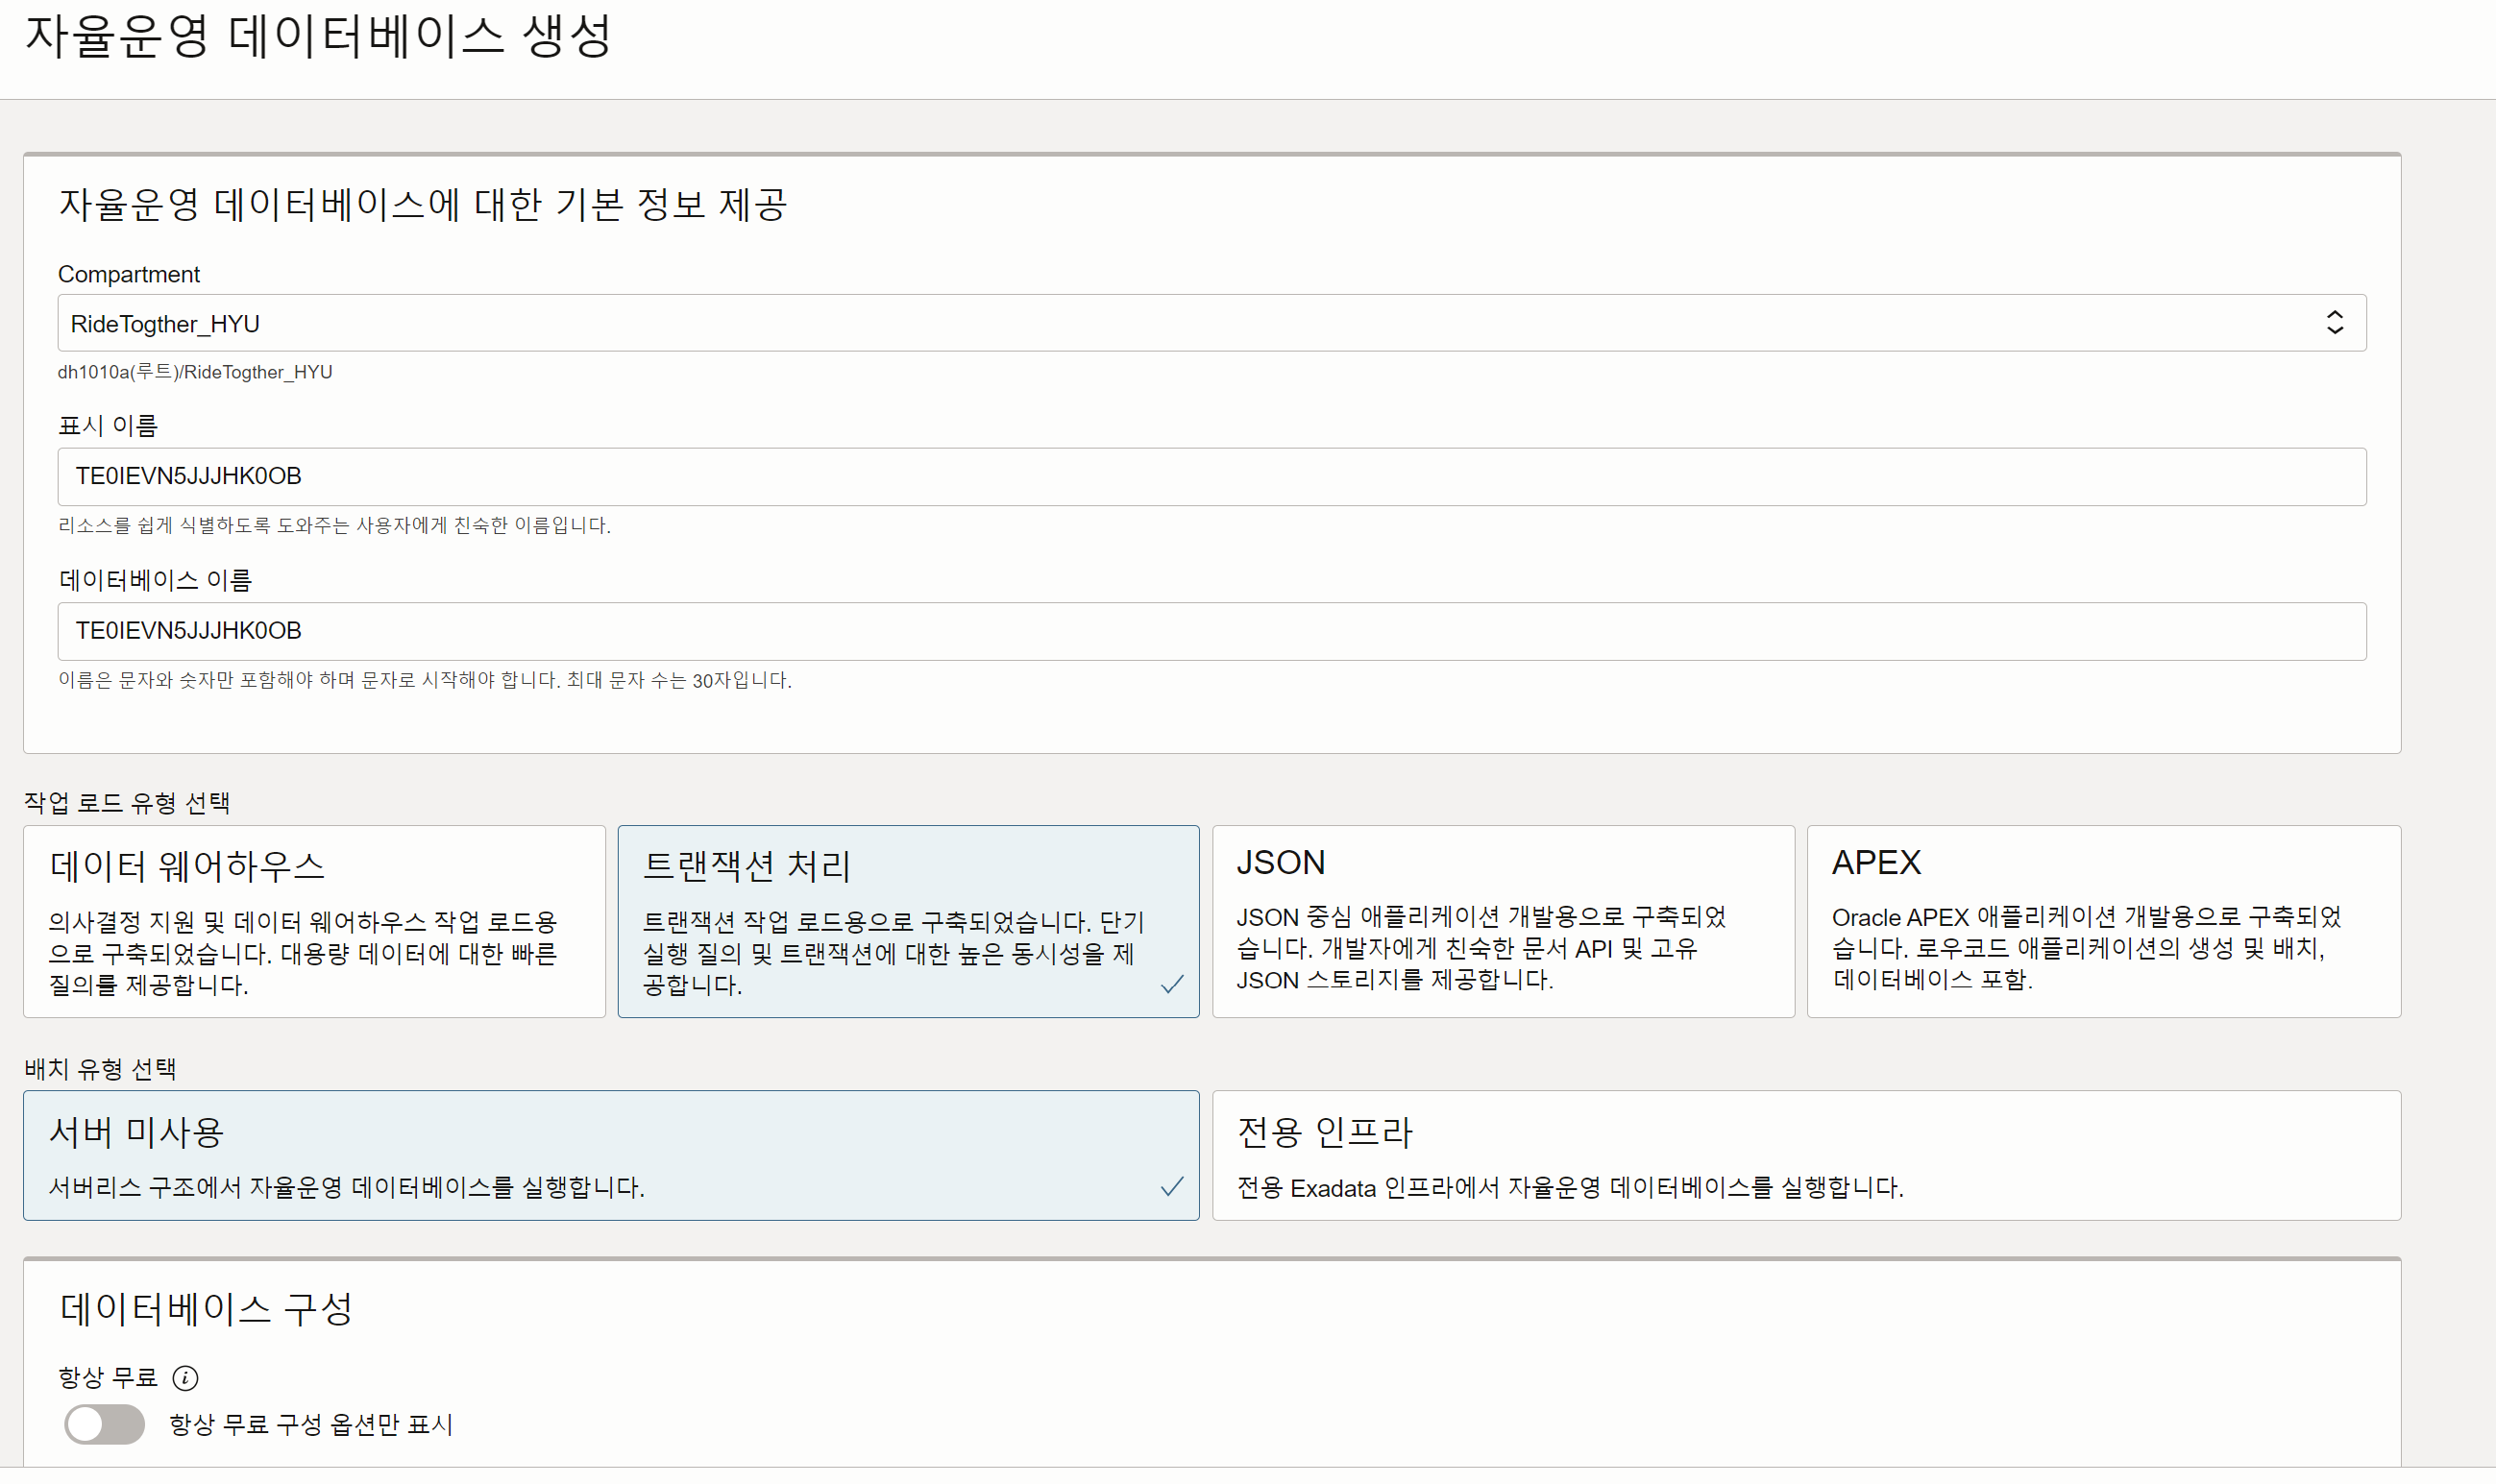Image resolution: width=2496 pixels, height=1484 pixels.
Task: Click the checkmark on 서버 미사용 card
Action: (x=1172, y=1187)
